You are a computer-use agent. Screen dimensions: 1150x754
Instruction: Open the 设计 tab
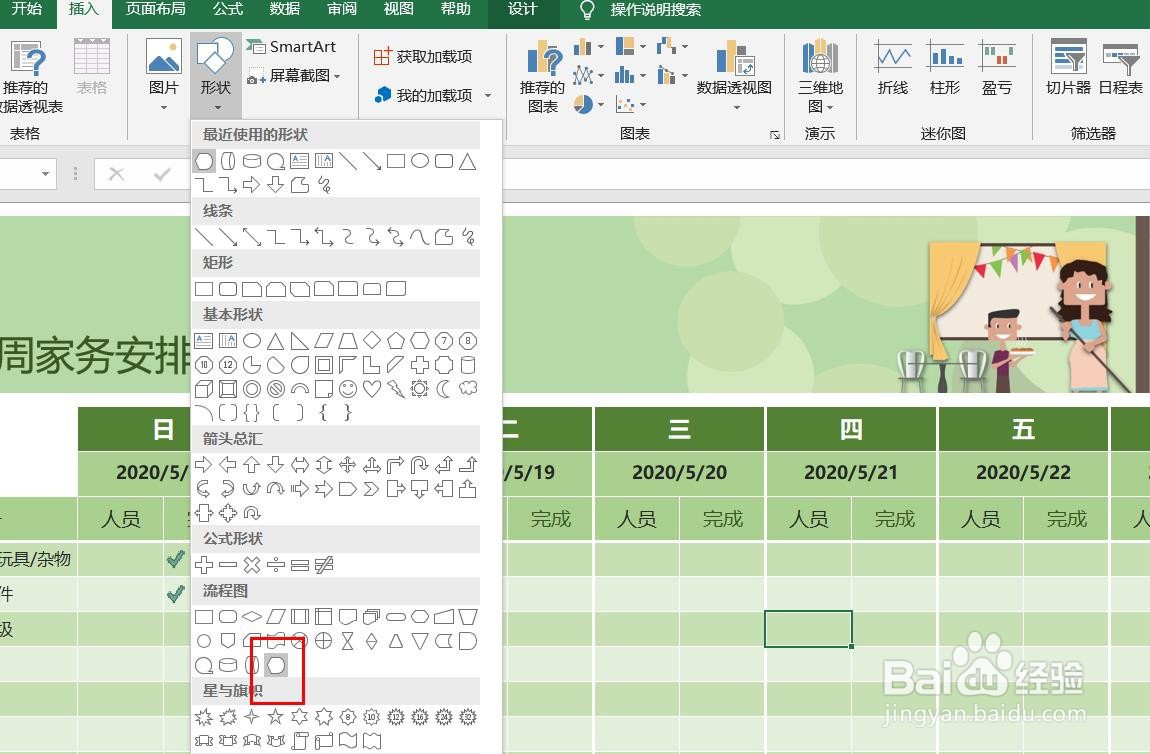(522, 9)
